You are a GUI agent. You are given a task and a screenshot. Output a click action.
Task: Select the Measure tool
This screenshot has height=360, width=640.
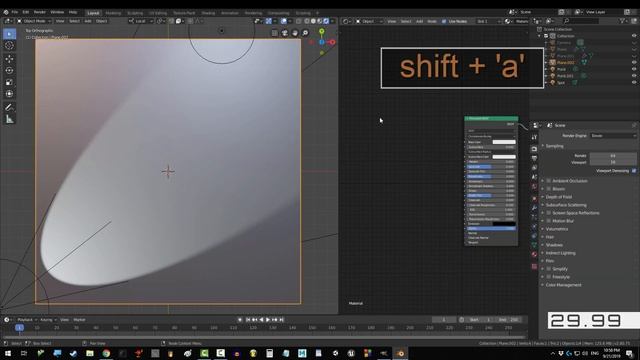point(9,119)
